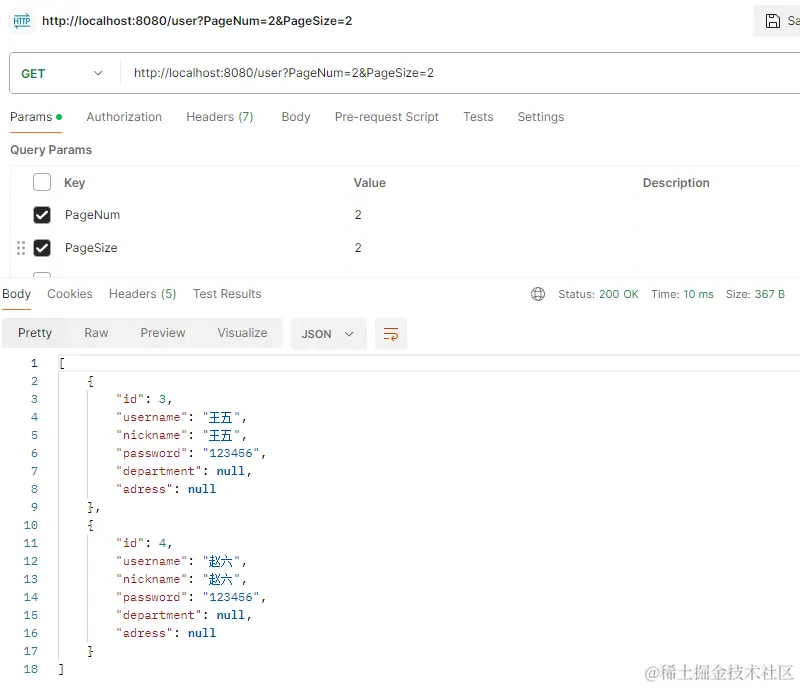Image resolution: width=800 pixels, height=688 pixels.
Task: Uncheck the PageSize parameter checkbox
Action: pos(42,248)
